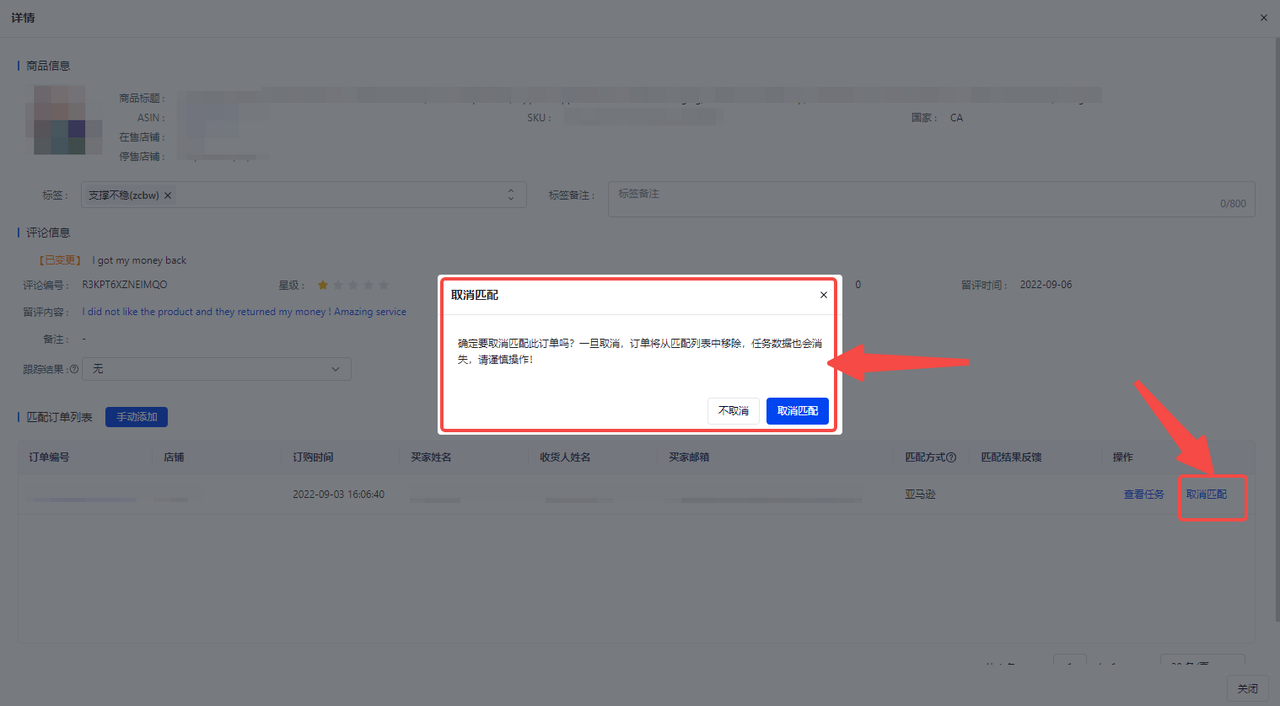Viewport: 1280px width, 706px height.
Task: Click the 订单编号 column header
Action: [49, 457]
